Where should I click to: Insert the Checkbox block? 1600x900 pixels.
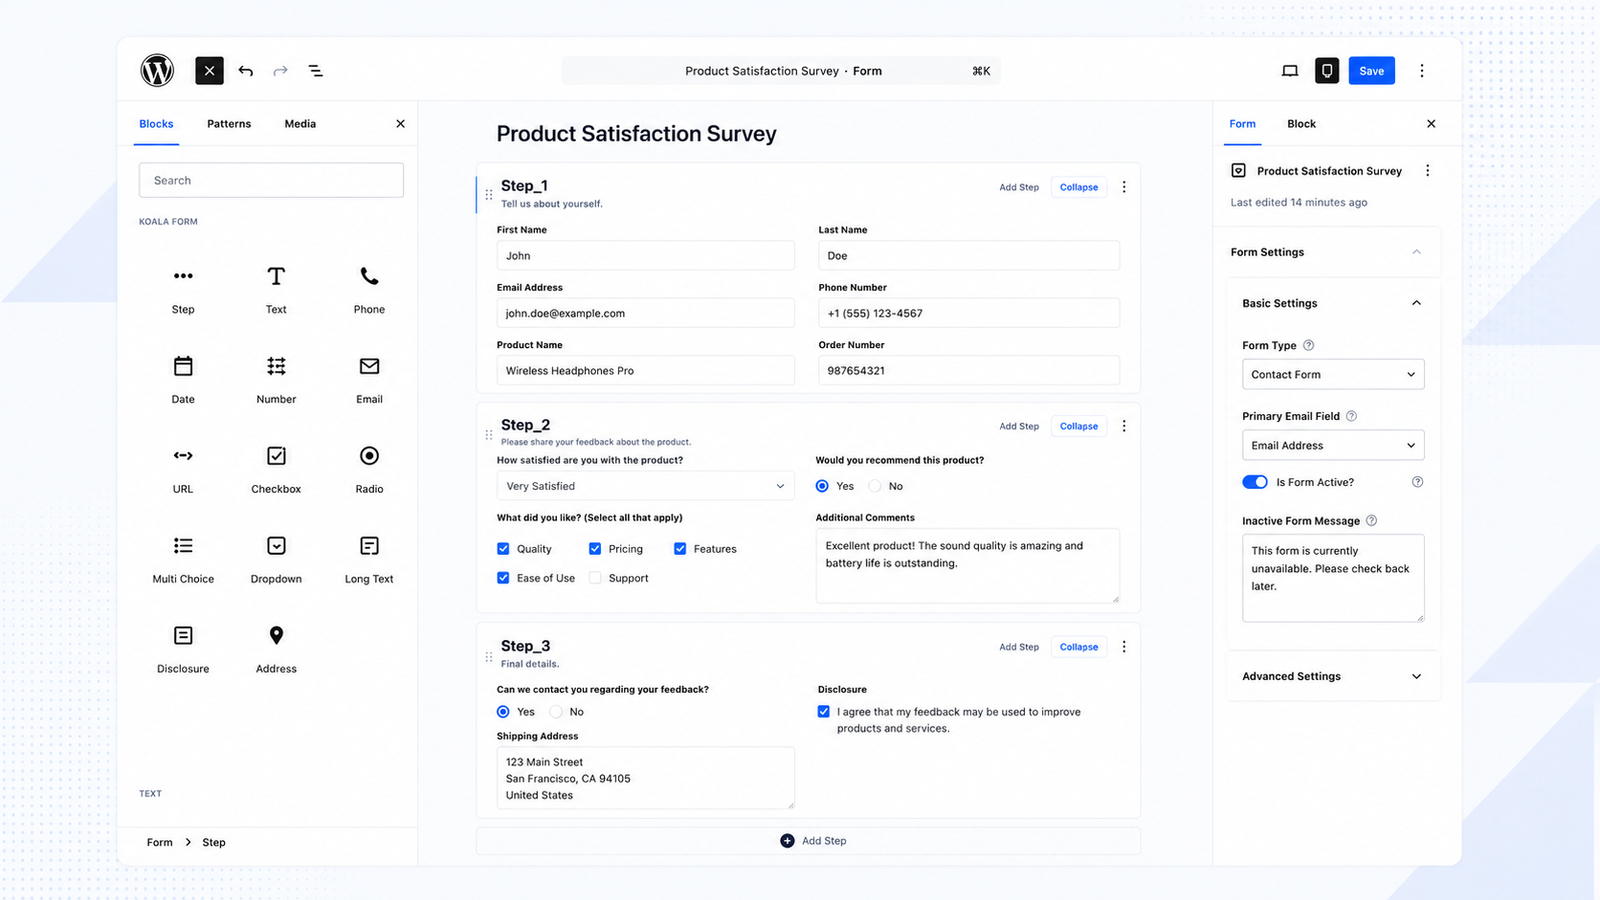click(276, 469)
